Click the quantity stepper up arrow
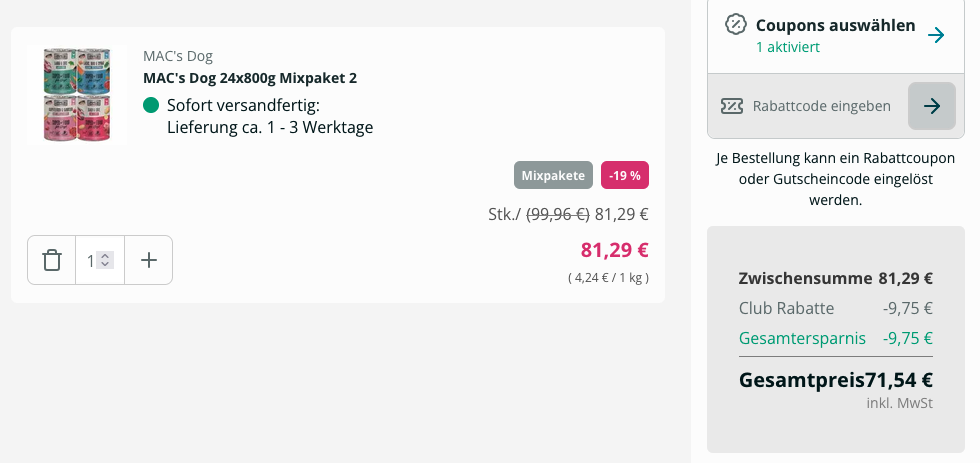 click(105, 256)
